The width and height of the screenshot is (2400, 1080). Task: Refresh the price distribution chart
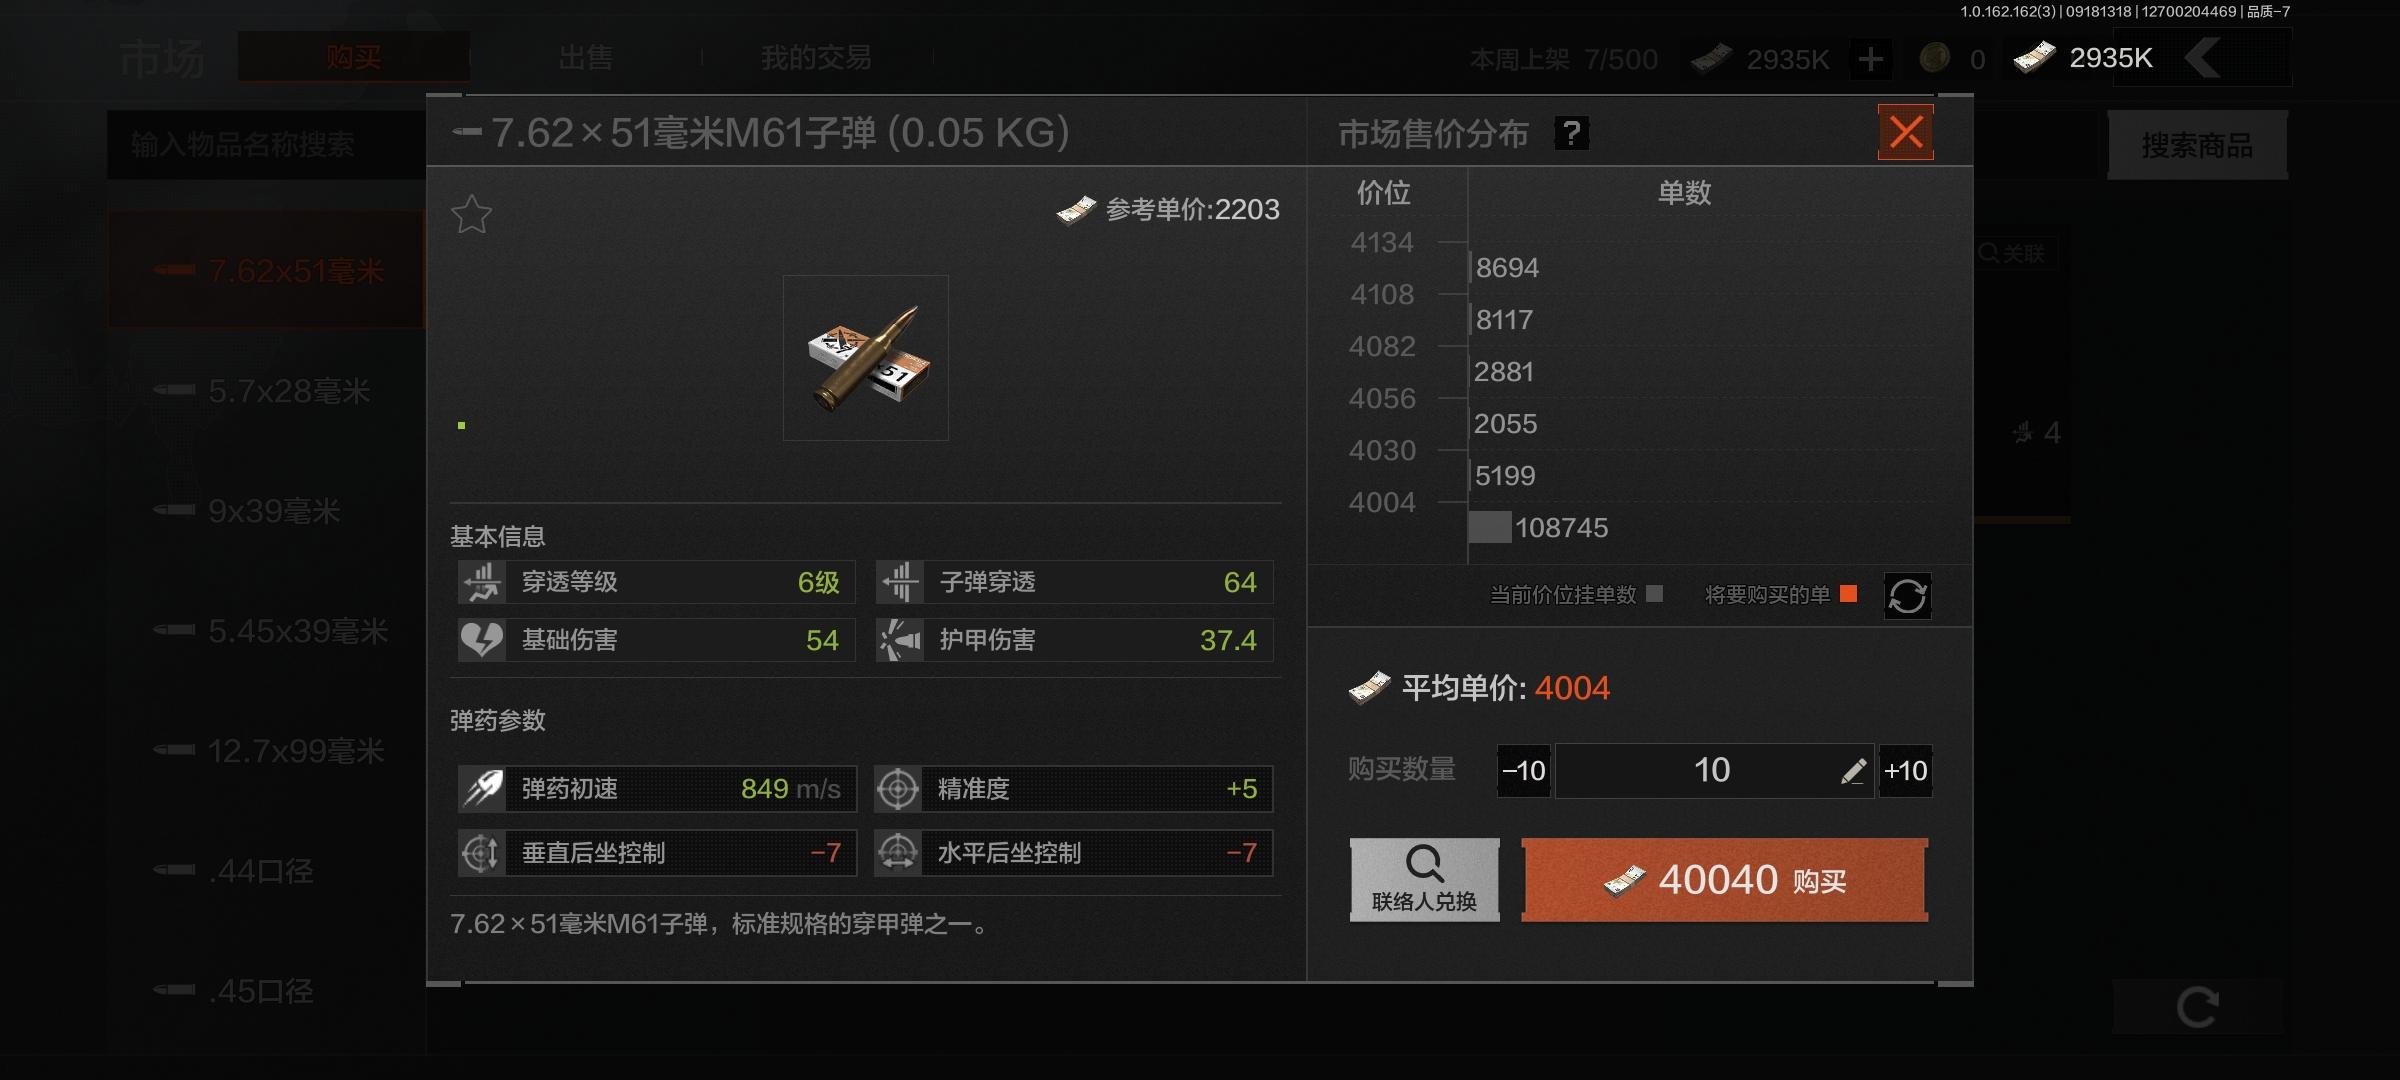tap(1907, 596)
